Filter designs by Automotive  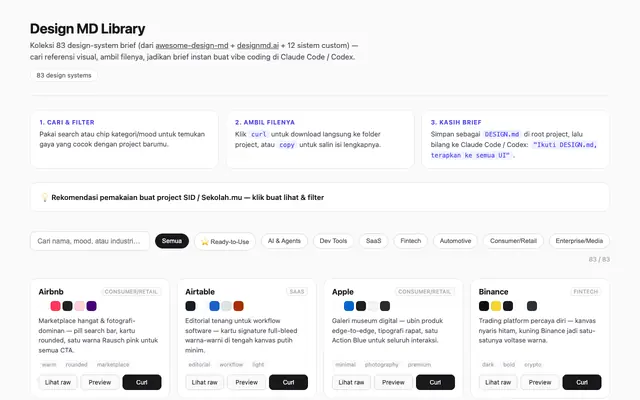455,241
